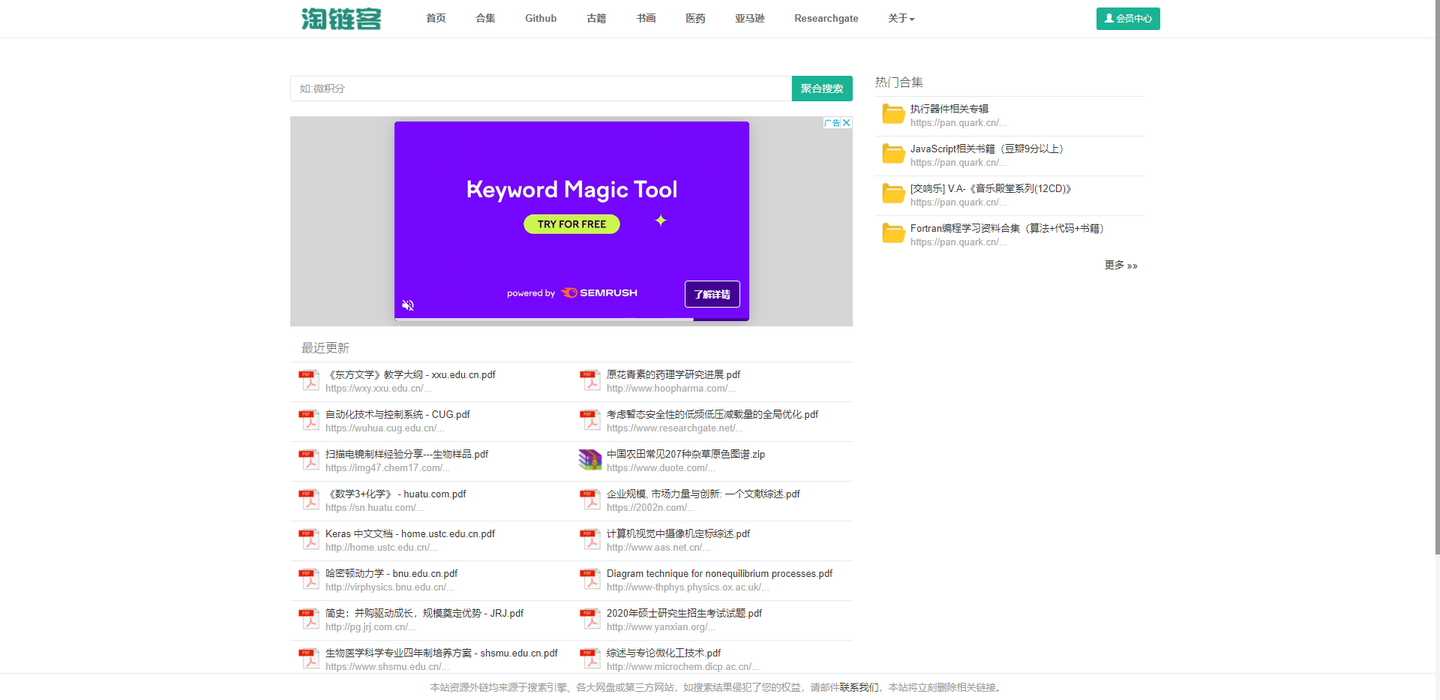Click the http://www.aas.net.cn/... URL text
The image size is (1440, 700).
pyautogui.click(x=658, y=547)
